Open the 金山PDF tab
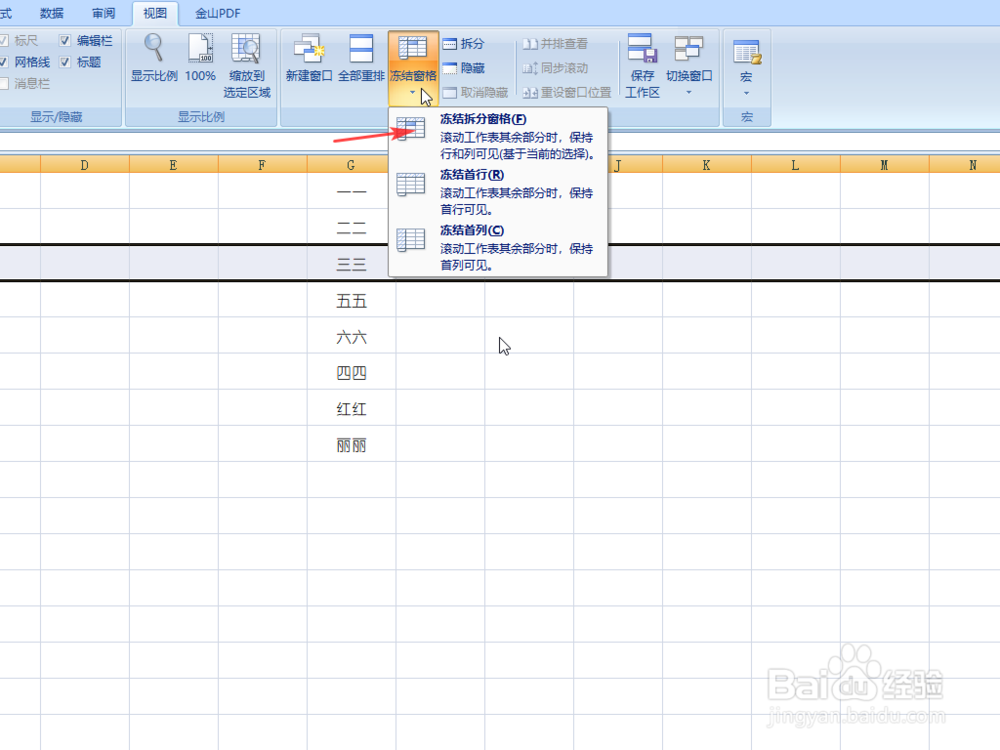Viewport: 1000px width, 750px height. click(x=217, y=13)
